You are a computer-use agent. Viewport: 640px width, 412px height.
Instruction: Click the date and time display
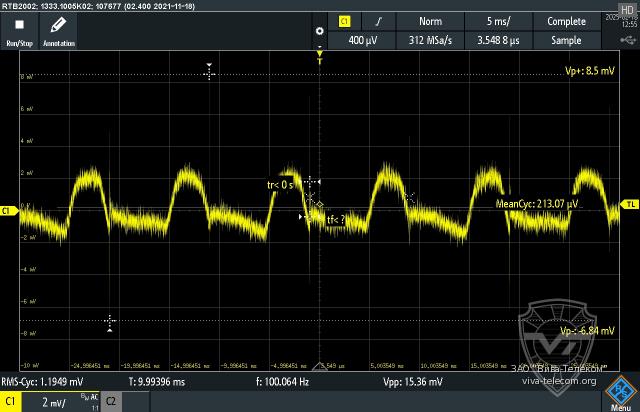click(x=621, y=21)
